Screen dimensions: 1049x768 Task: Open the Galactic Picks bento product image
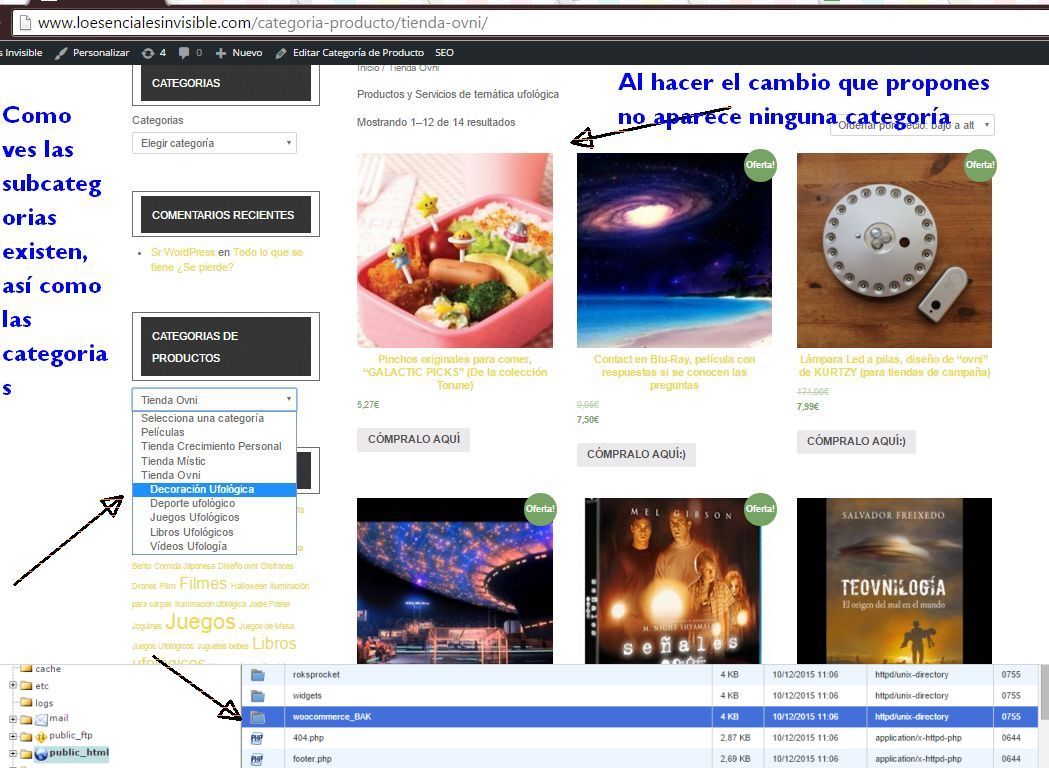[x=455, y=250]
